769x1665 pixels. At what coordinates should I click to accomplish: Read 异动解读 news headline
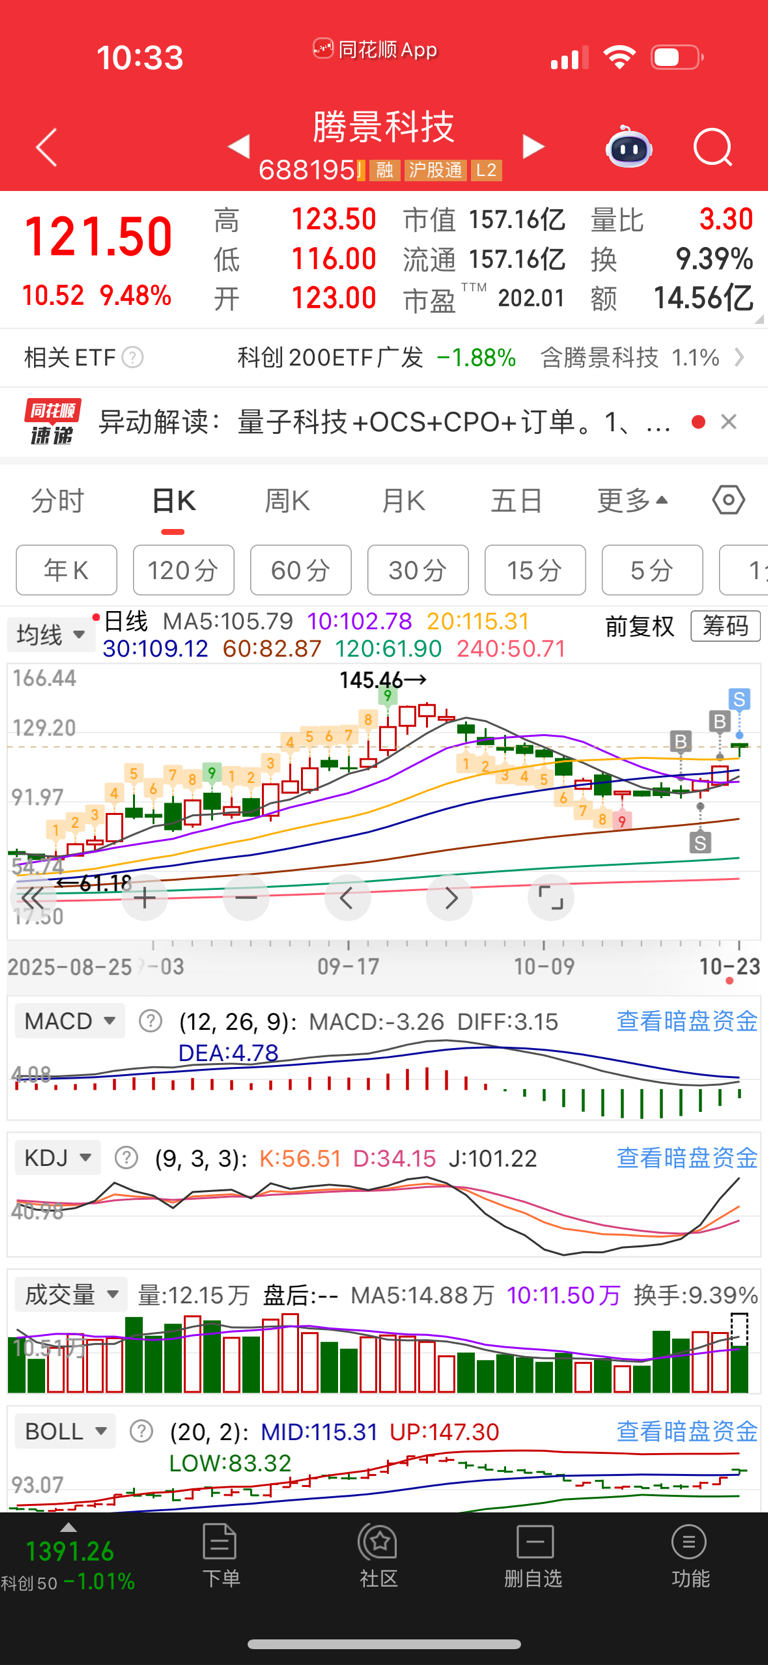[x=385, y=422]
